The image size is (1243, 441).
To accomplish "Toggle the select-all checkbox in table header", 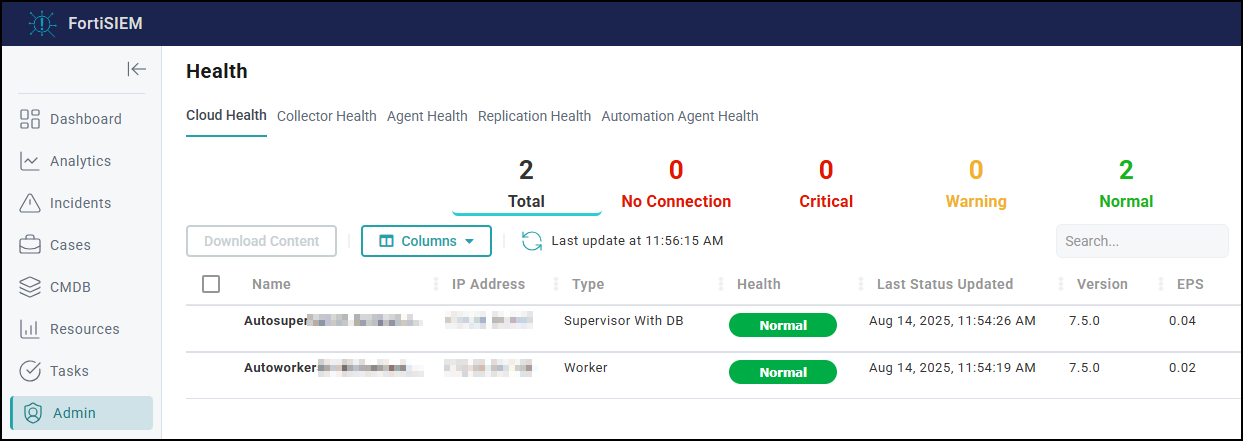I will 211,284.
